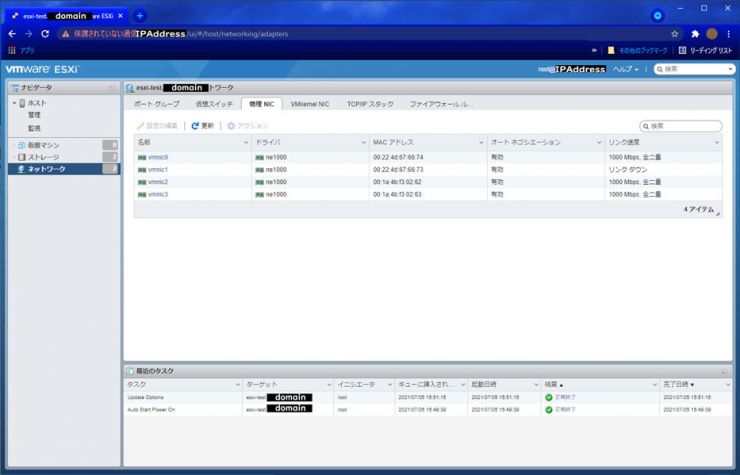Image resolution: width=740 pixels, height=475 pixels.
Task: Open a new browser tab with the plus button
Action: coord(140,16)
